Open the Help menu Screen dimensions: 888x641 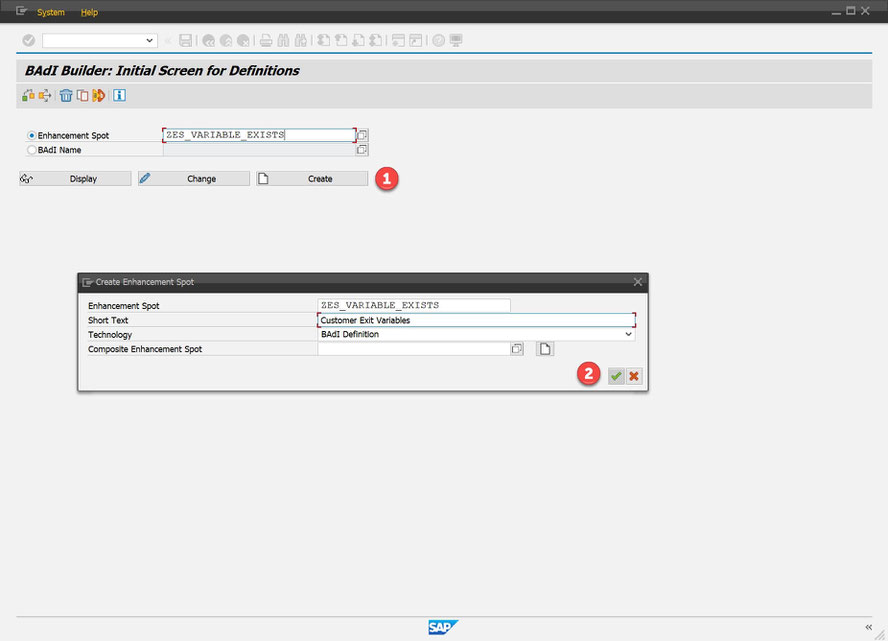89,12
